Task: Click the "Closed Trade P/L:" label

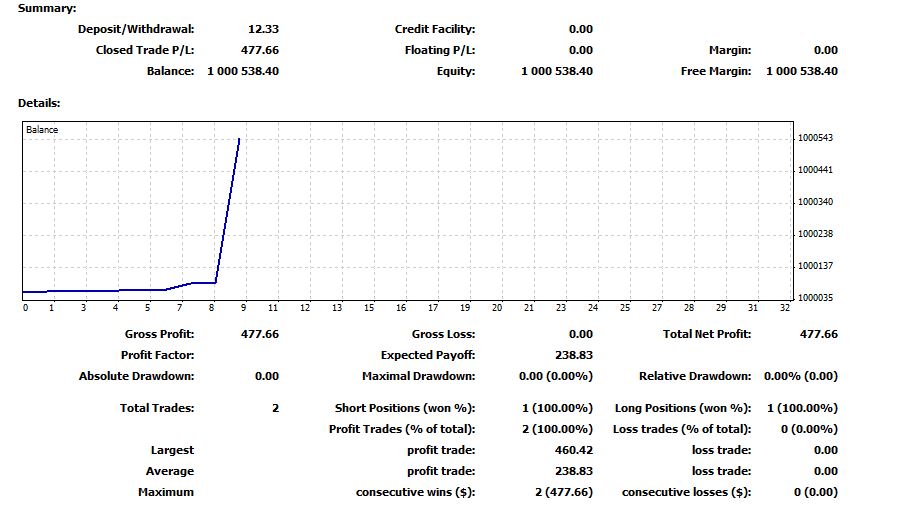Action: click(x=145, y=50)
